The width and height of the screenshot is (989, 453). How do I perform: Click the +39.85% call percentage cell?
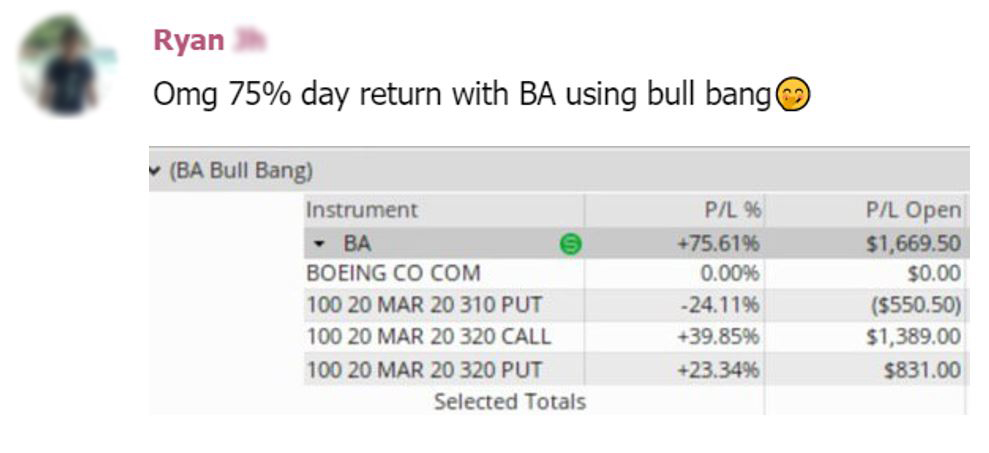point(718,337)
